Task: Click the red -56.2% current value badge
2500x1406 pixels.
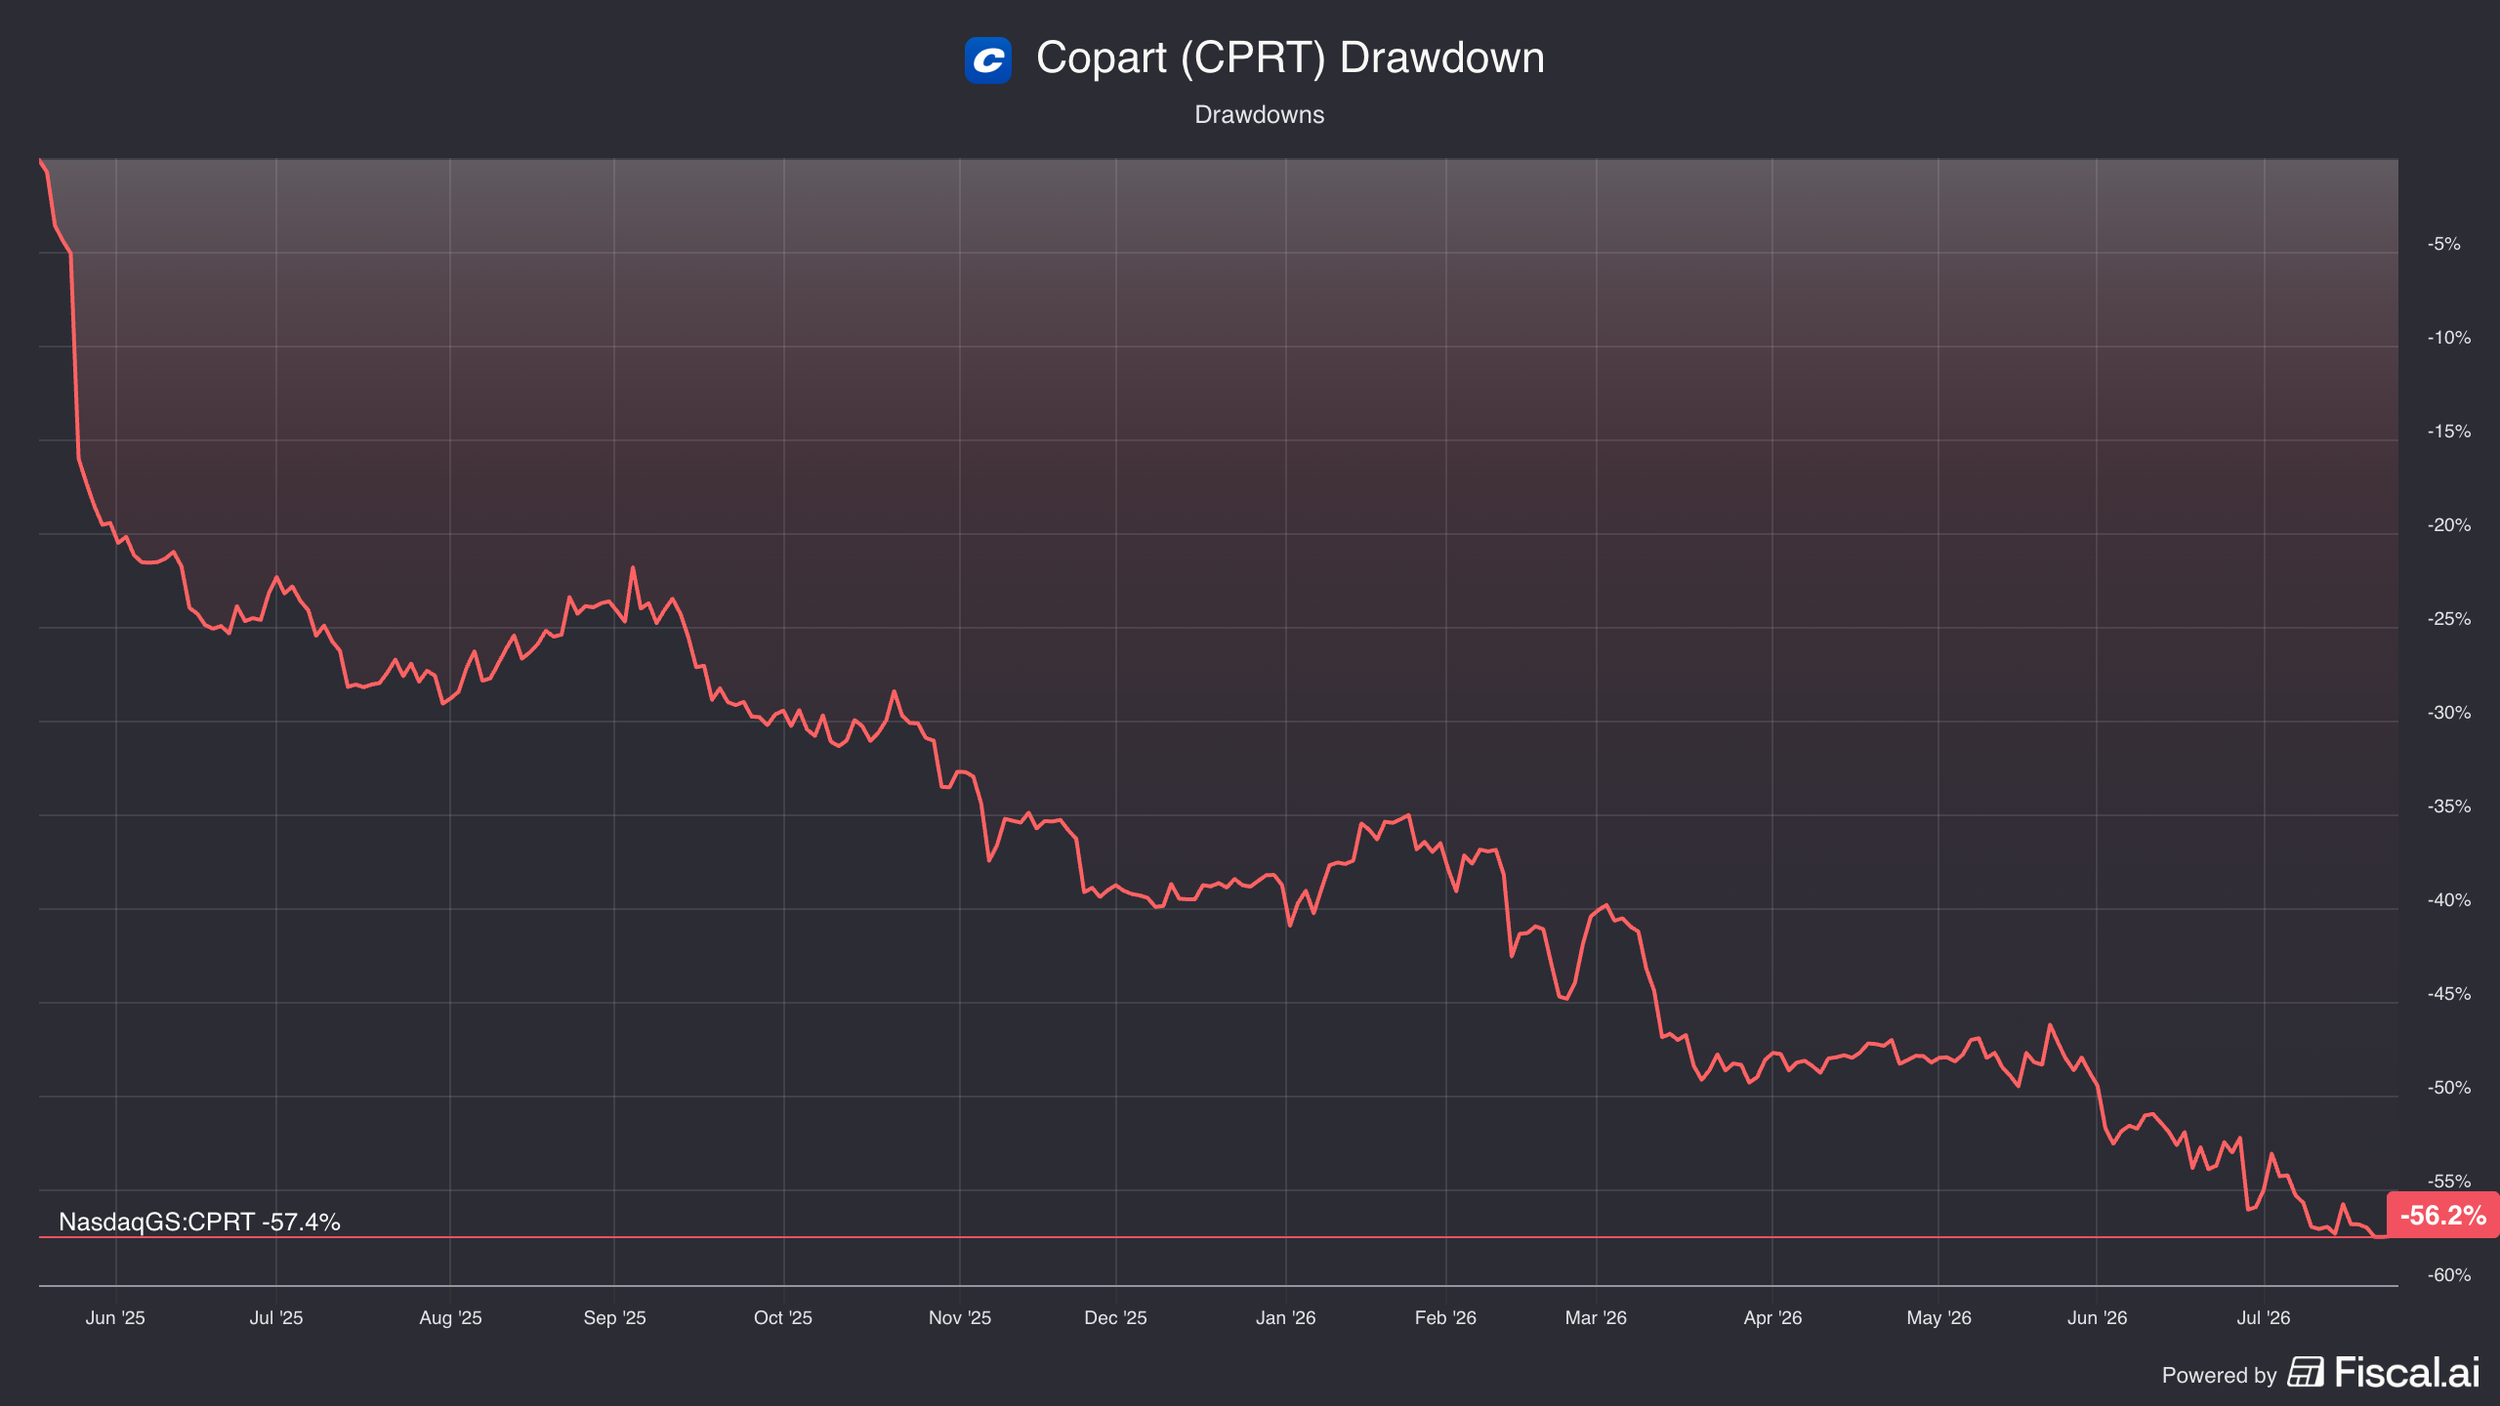Action: point(2442,1215)
